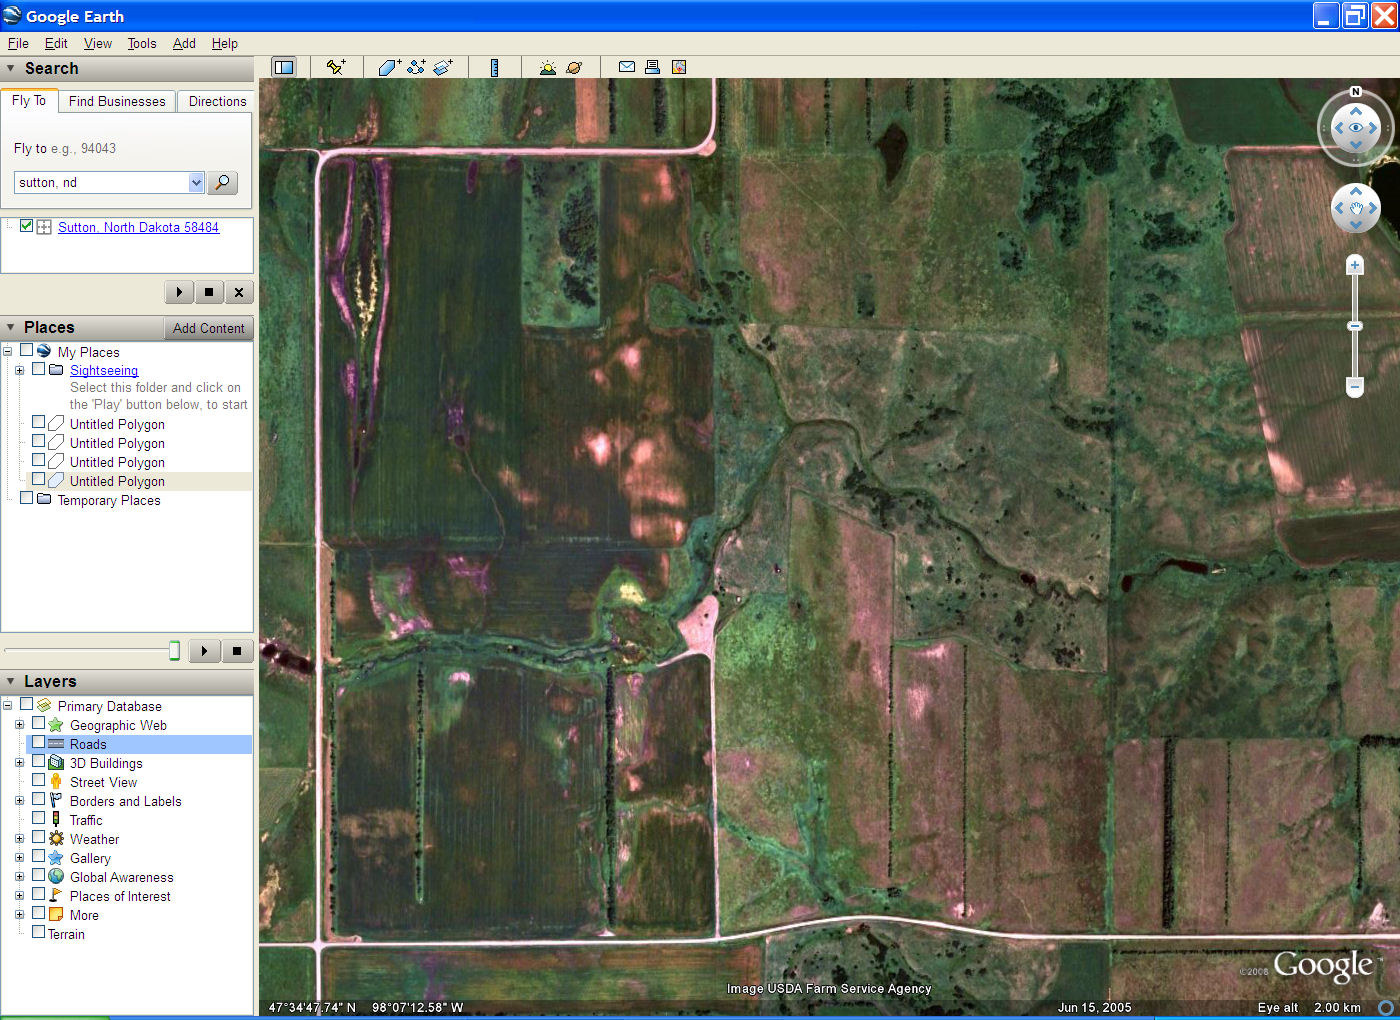Reset north on the compass N
Image resolution: width=1400 pixels, height=1020 pixels.
(1356, 92)
